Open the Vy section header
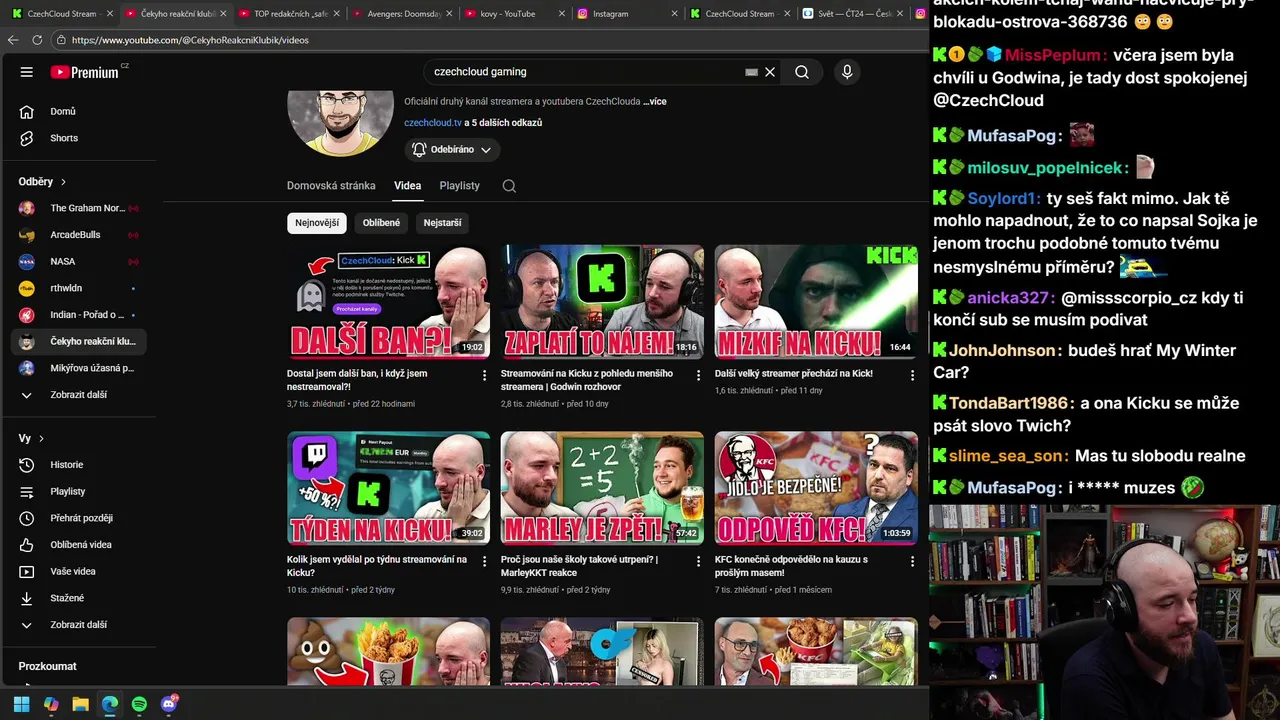1280x720 pixels. (x=31, y=438)
